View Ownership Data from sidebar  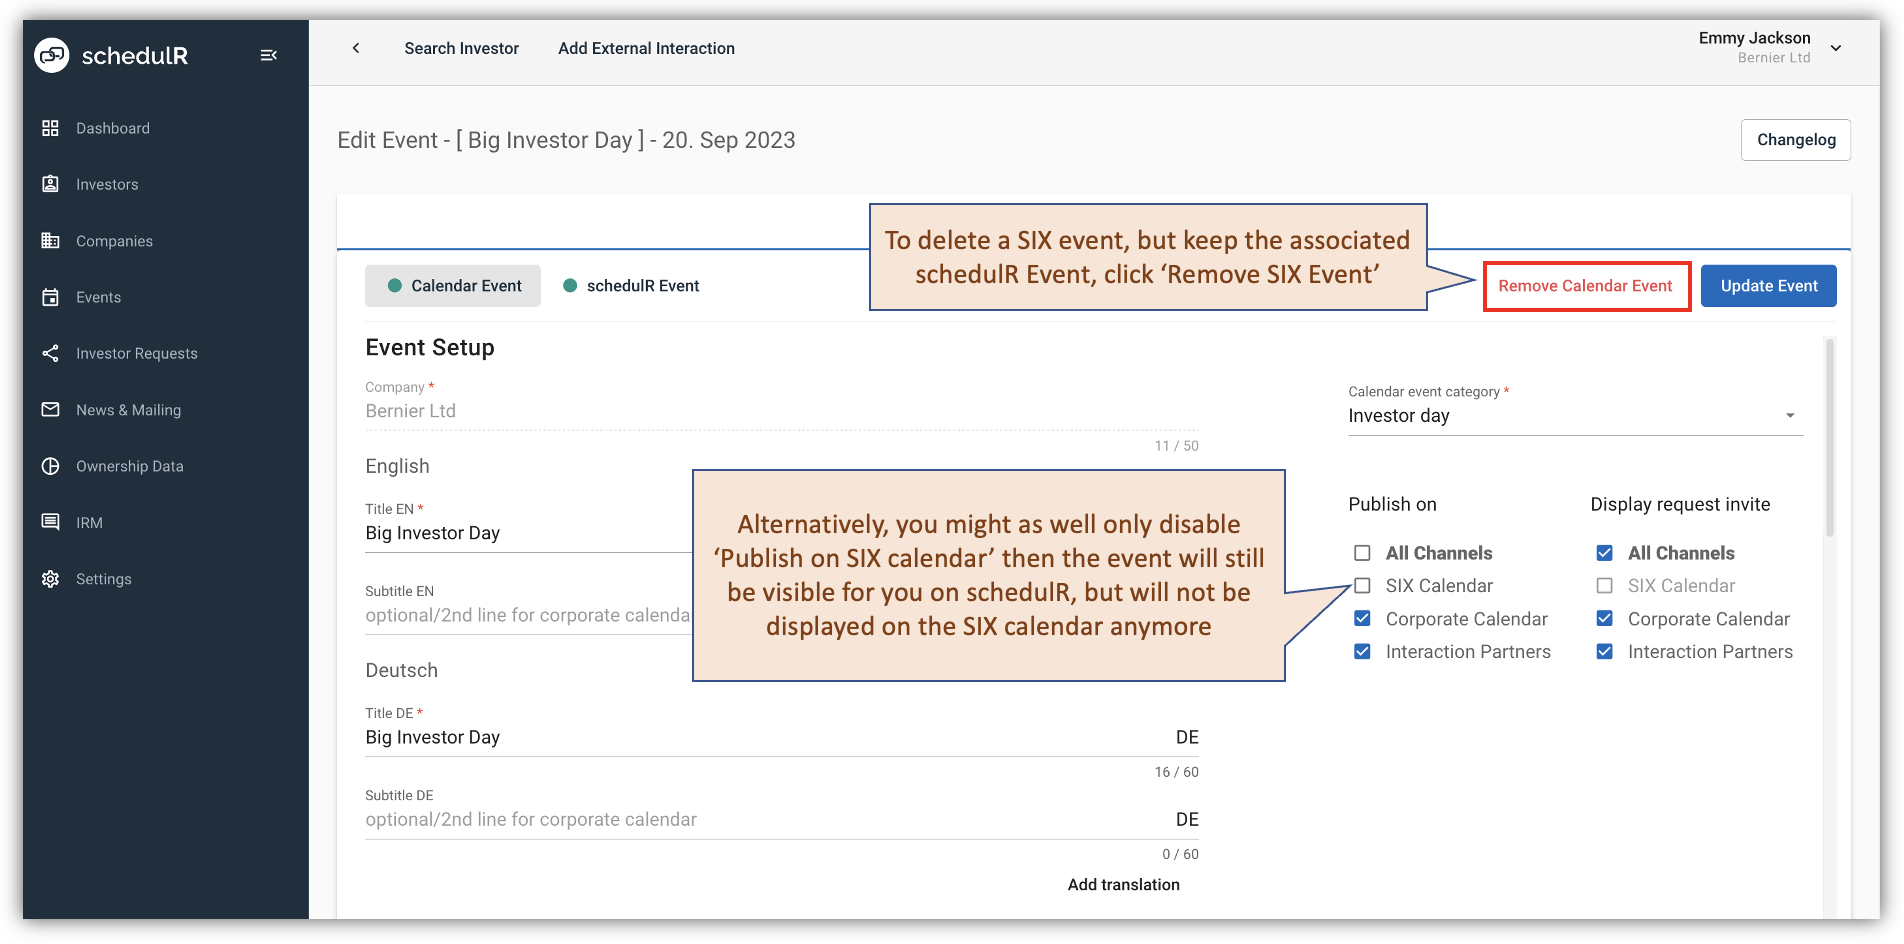click(129, 466)
